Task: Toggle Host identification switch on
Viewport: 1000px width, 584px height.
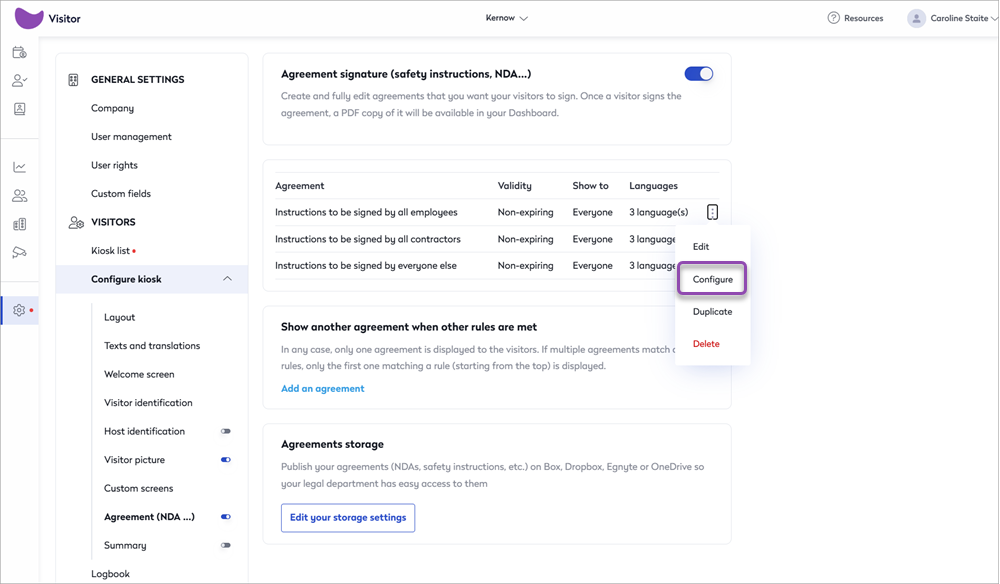Action: pyautogui.click(x=225, y=432)
